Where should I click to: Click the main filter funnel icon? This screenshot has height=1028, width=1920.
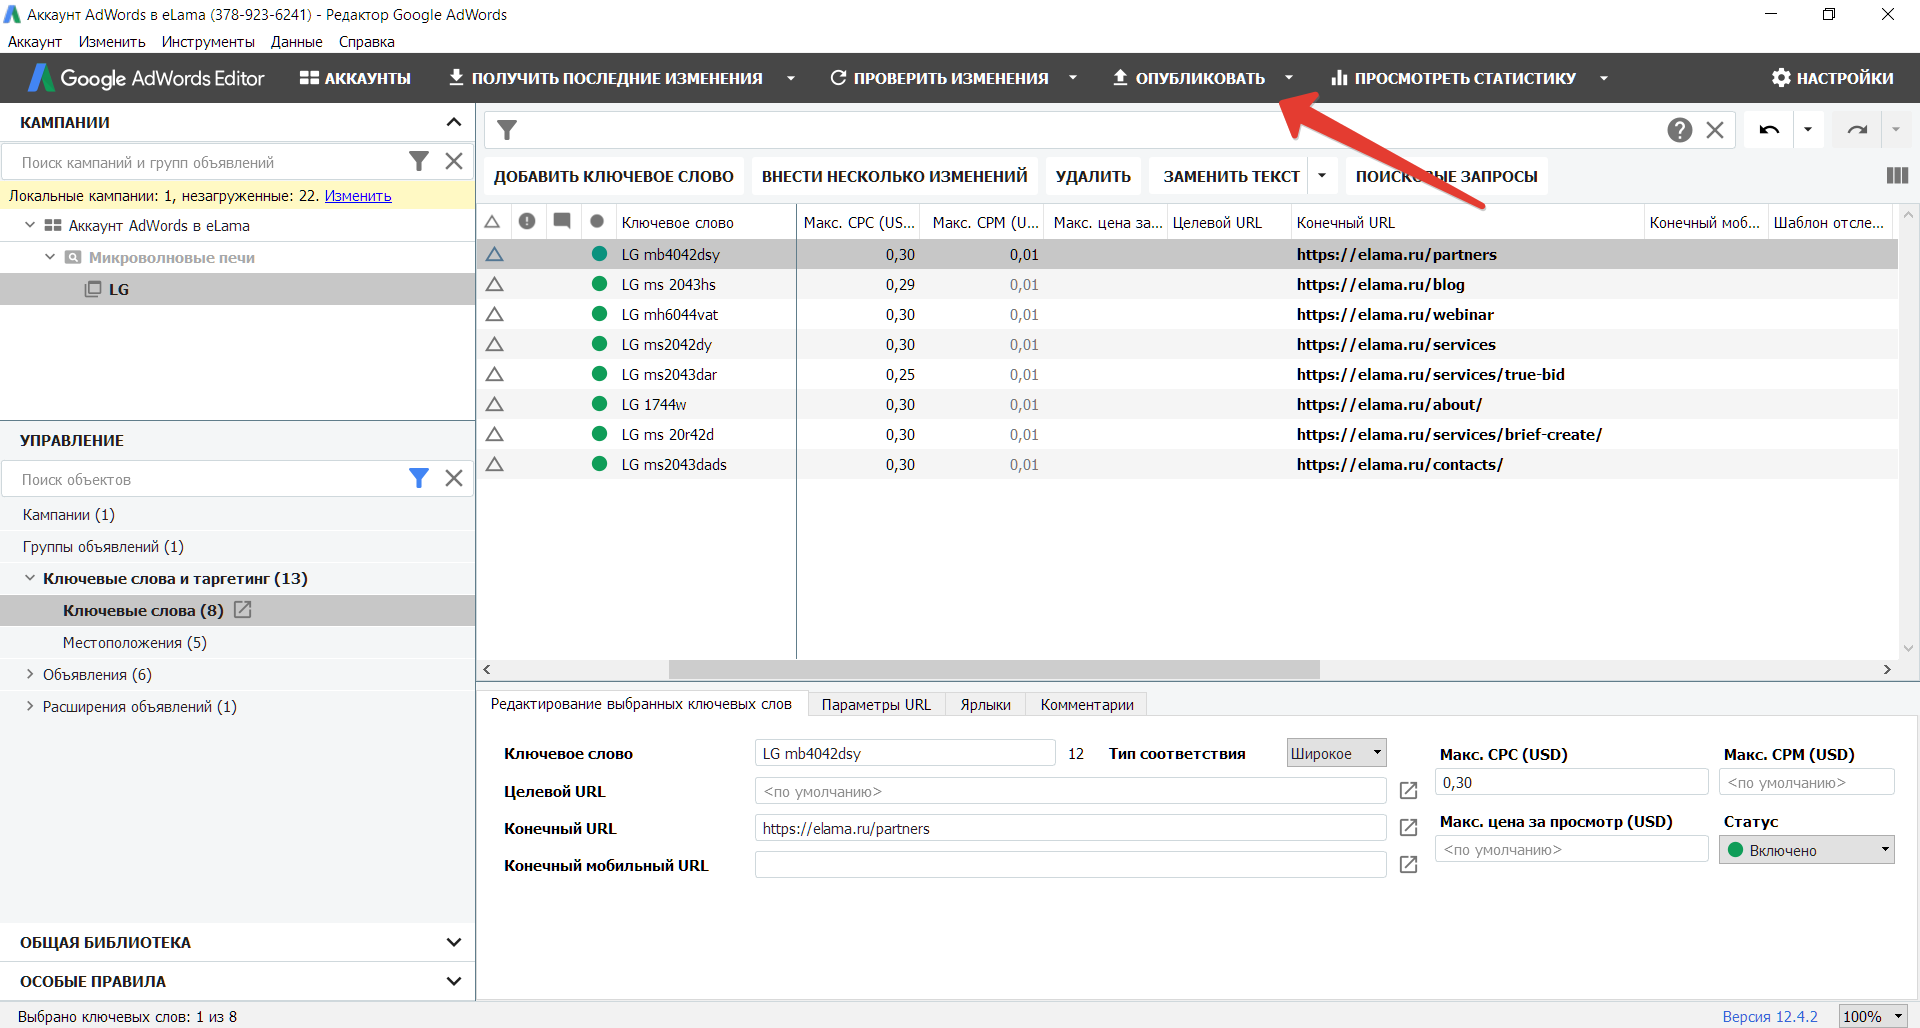[x=507, y=130]
